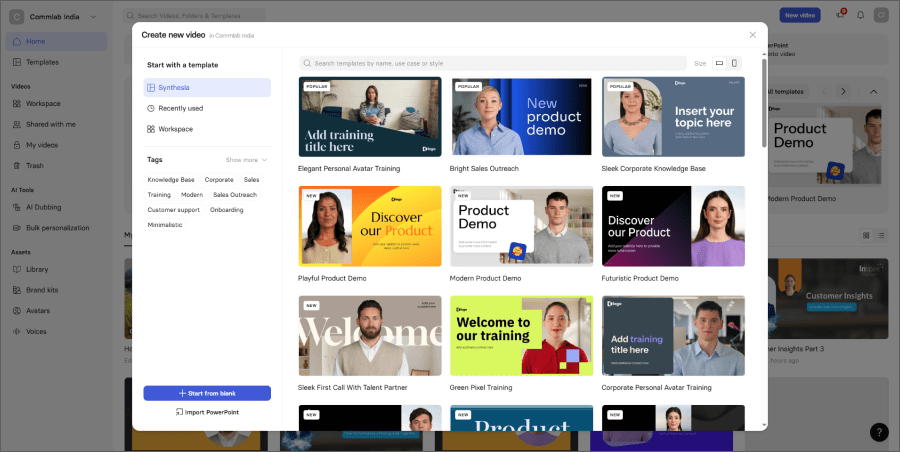Open the Commlab India workspace dropdown
This screenshot has height=452, width=900.
click(x=53, y=17)
